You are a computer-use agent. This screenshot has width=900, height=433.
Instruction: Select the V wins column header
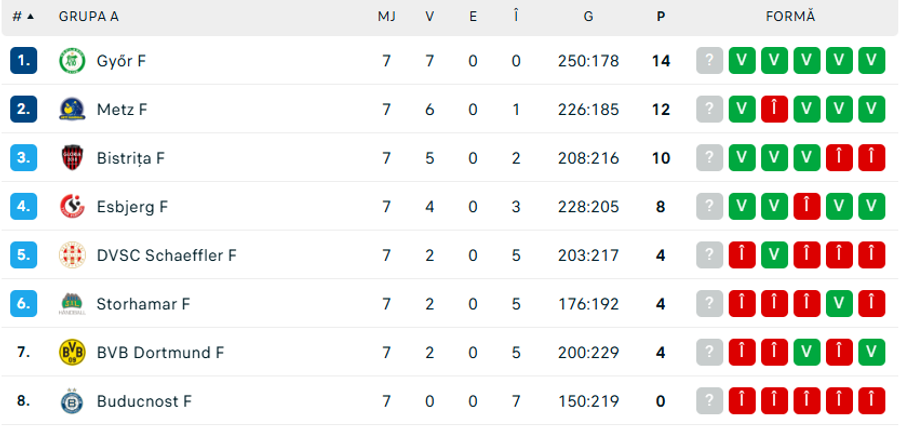[429, 17]
